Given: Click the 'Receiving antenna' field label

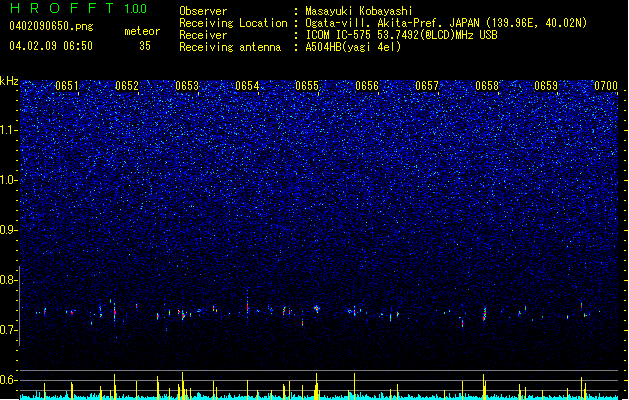Looking at the screenshot, I should click(230, 47).
